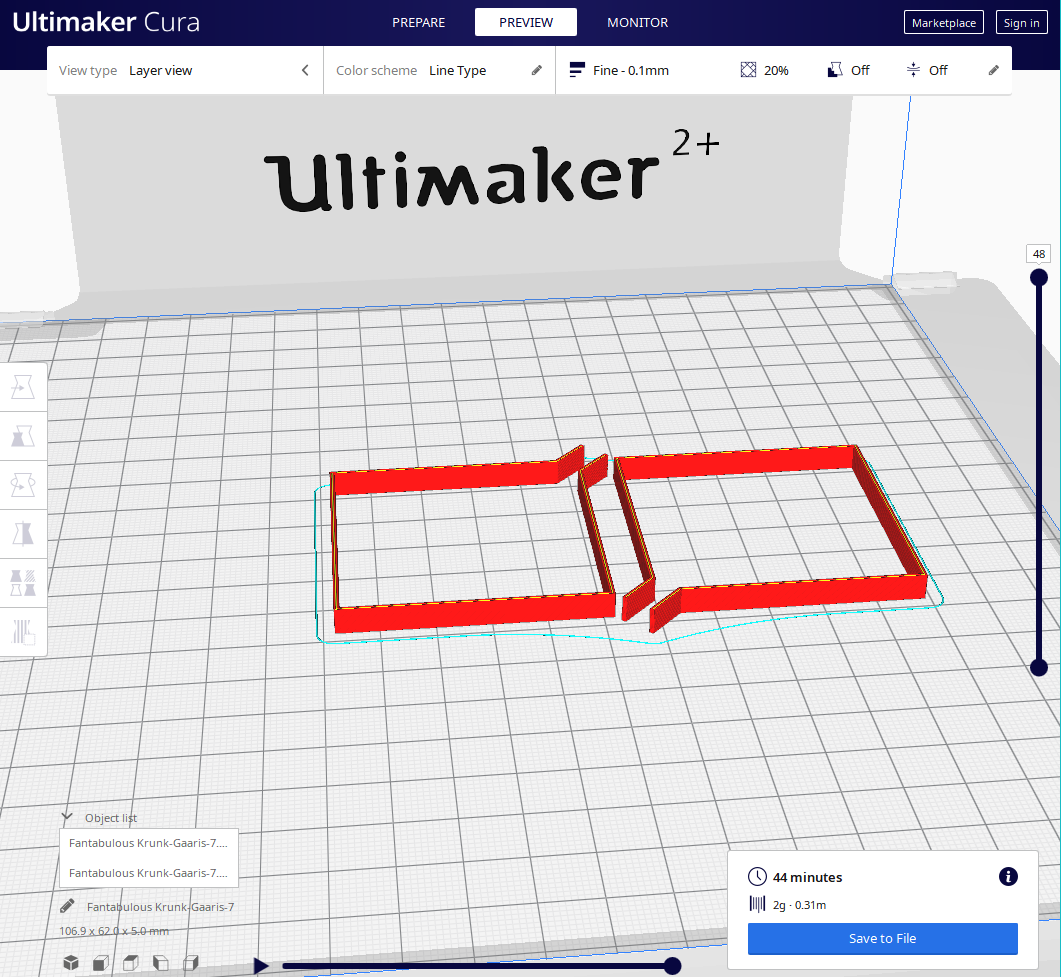
Task: Click the upper layer slider handle
Action: (1039, 277)
